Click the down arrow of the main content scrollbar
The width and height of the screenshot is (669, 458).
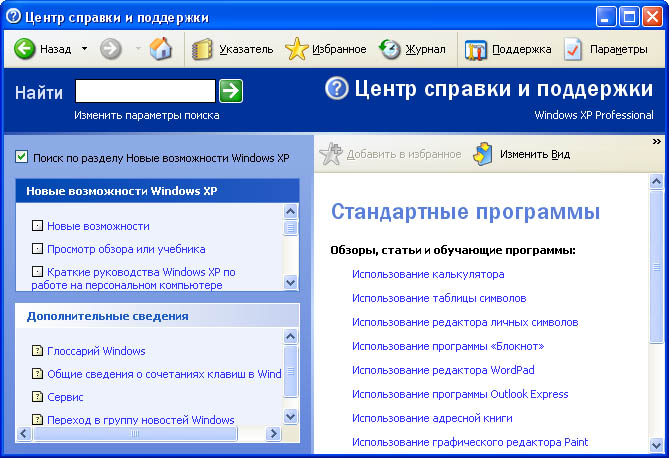657,446
